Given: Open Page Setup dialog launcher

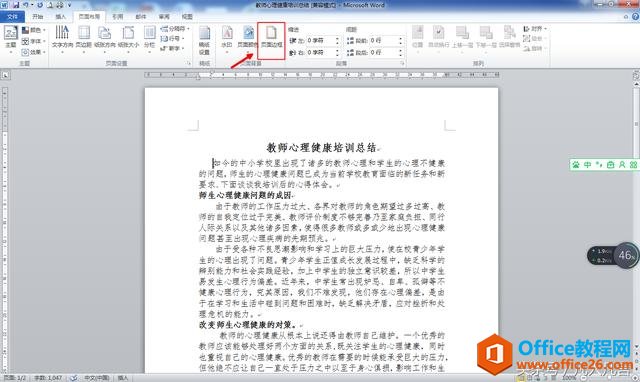Looking at the screenshot, I should [x=189, y=64].
